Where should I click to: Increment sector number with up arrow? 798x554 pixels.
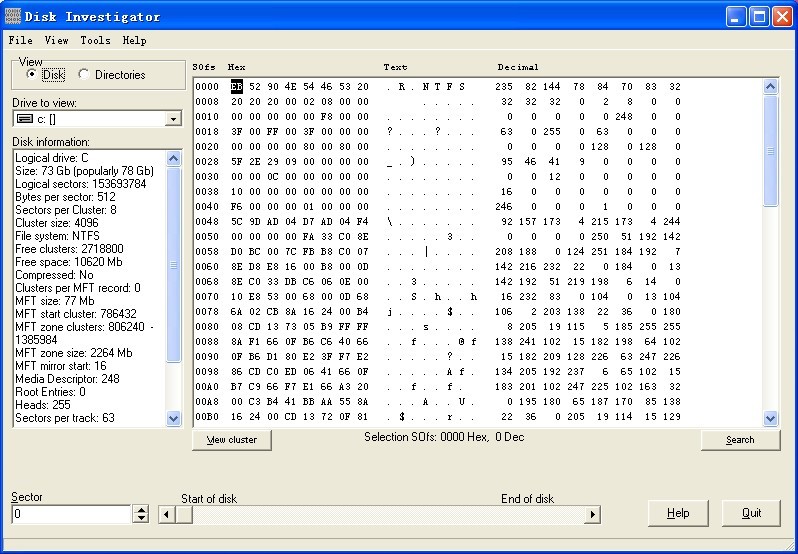coord(141,510)
